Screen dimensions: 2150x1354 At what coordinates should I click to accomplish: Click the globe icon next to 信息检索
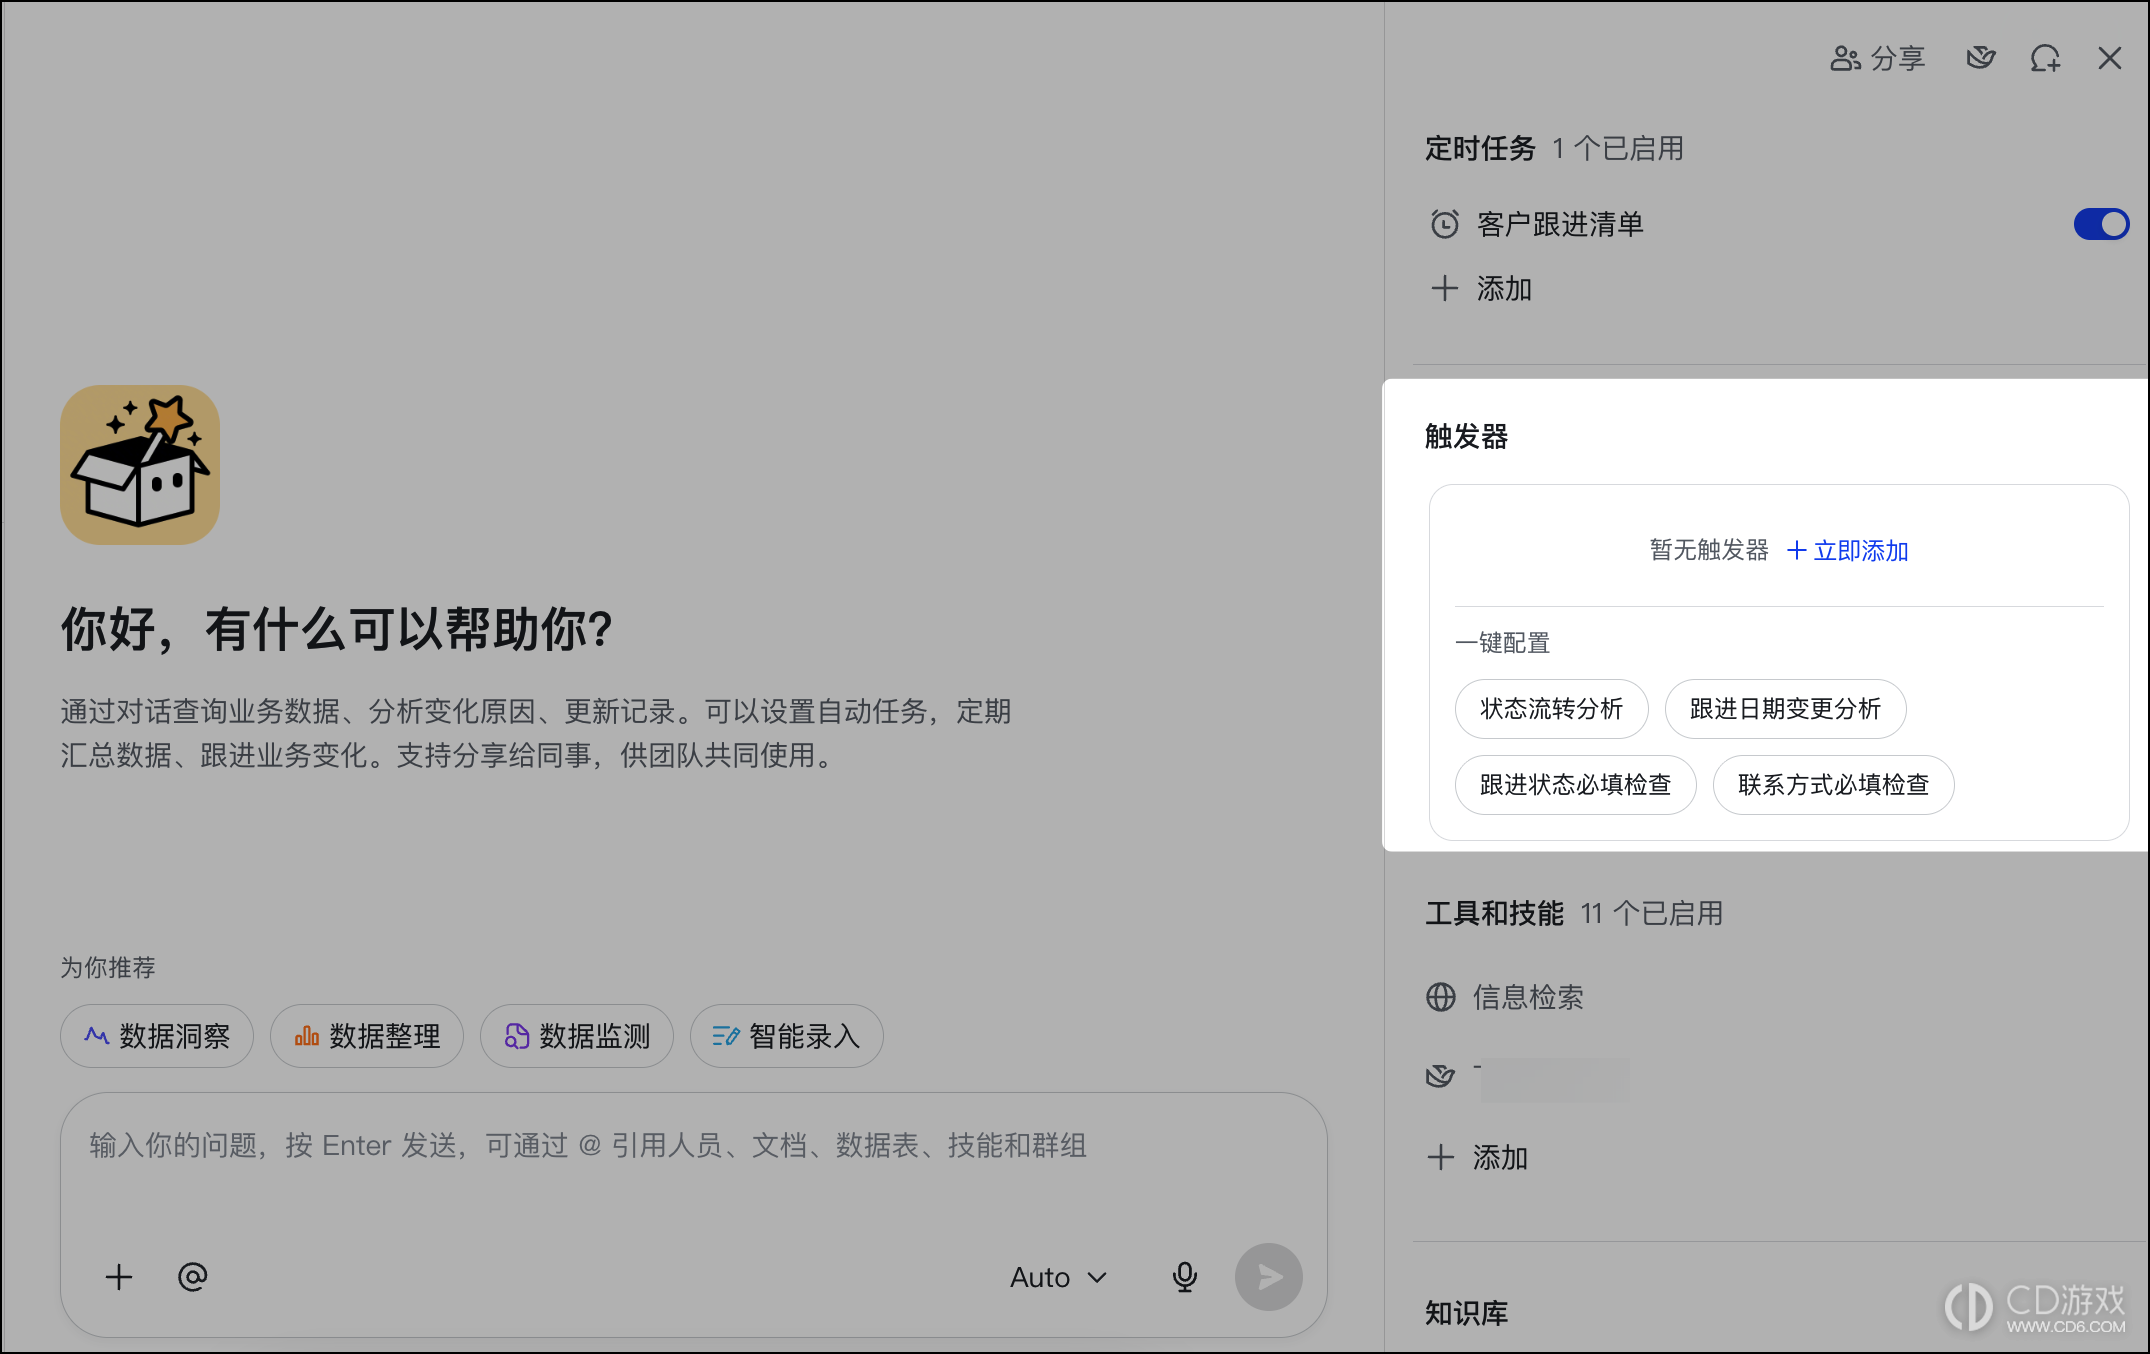coord(1440,997)
